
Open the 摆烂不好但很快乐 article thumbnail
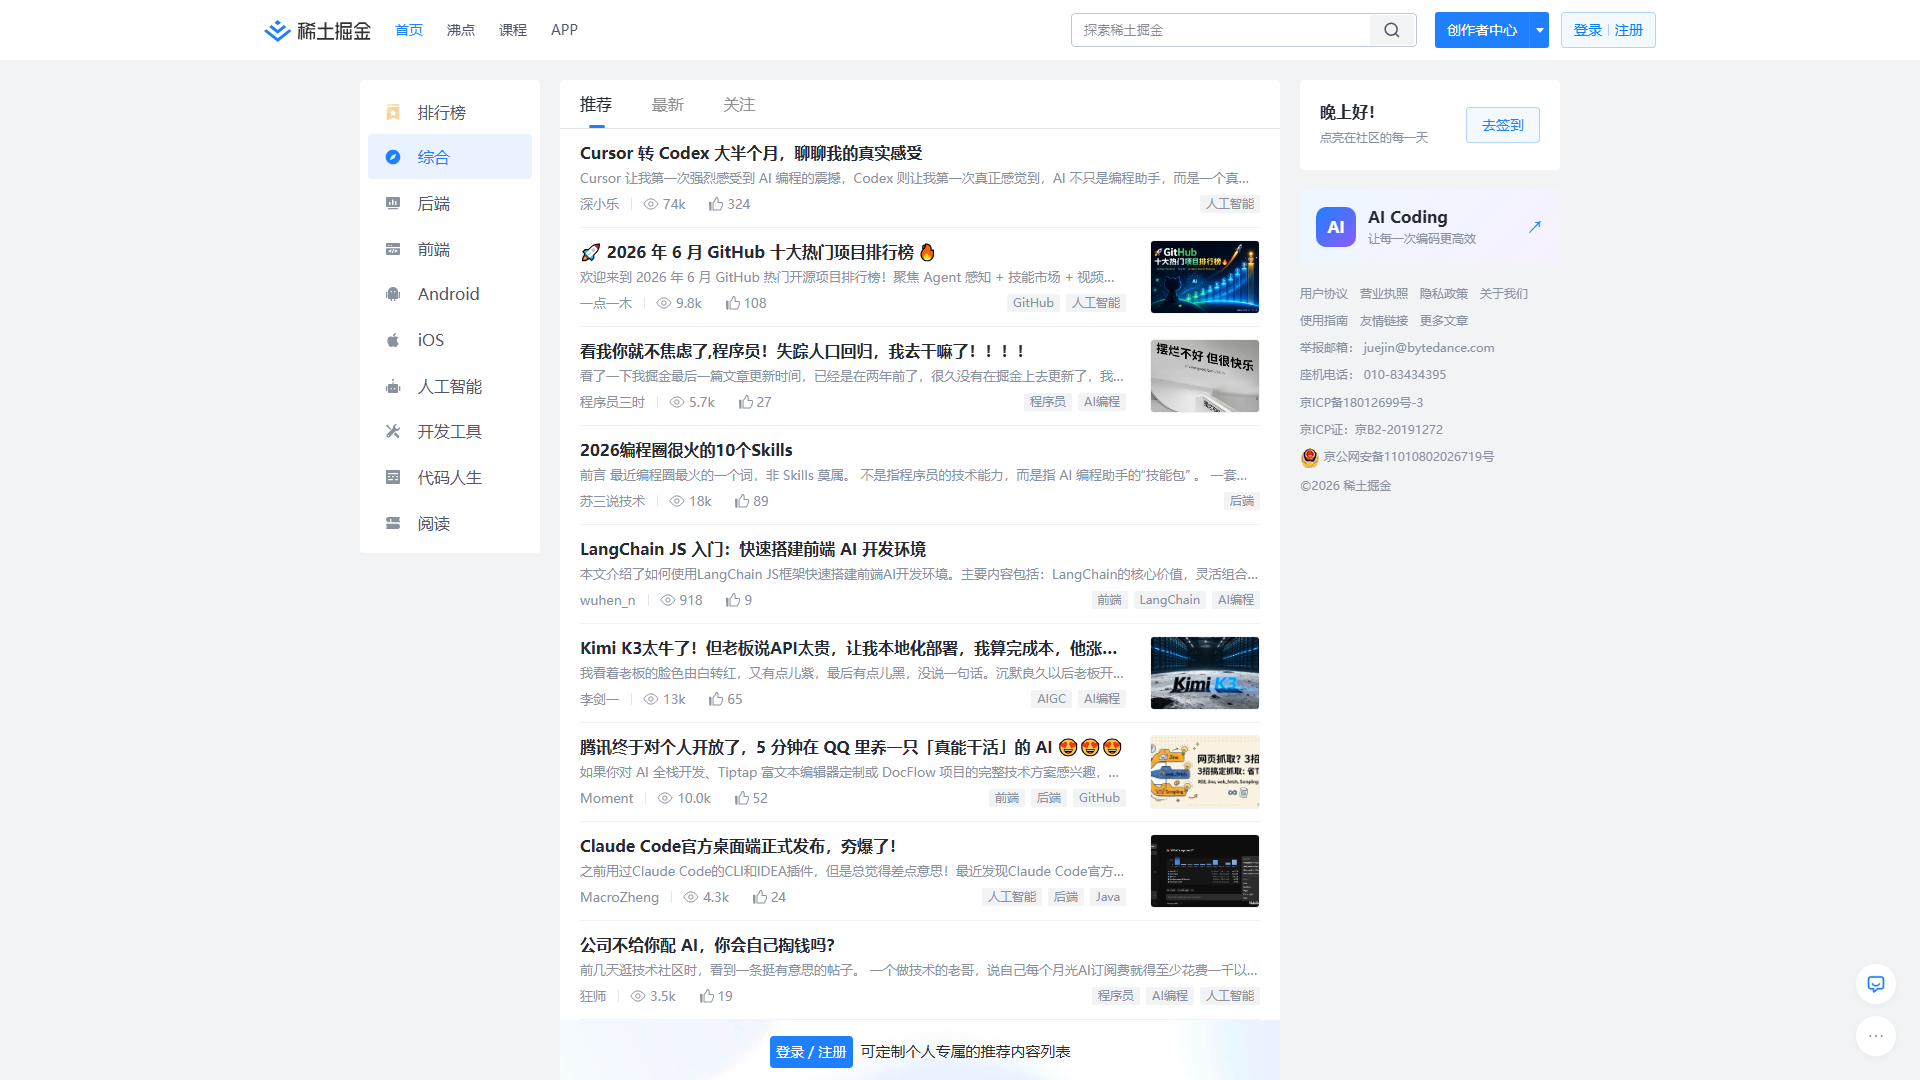[1205, 376]
